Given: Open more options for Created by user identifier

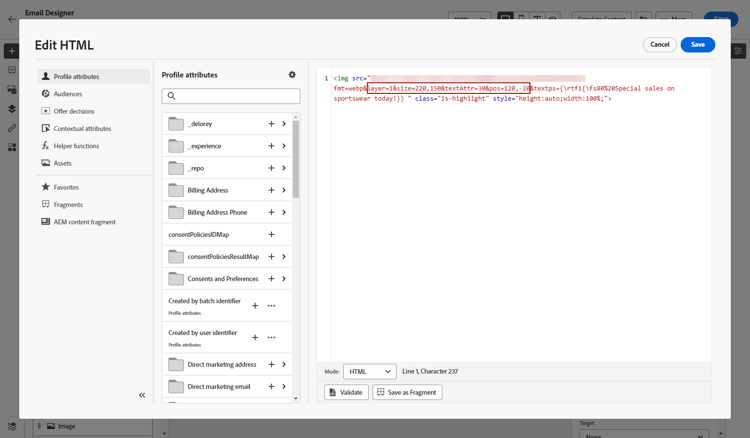Looking at the screenshot, I should (x=271, y=337).
